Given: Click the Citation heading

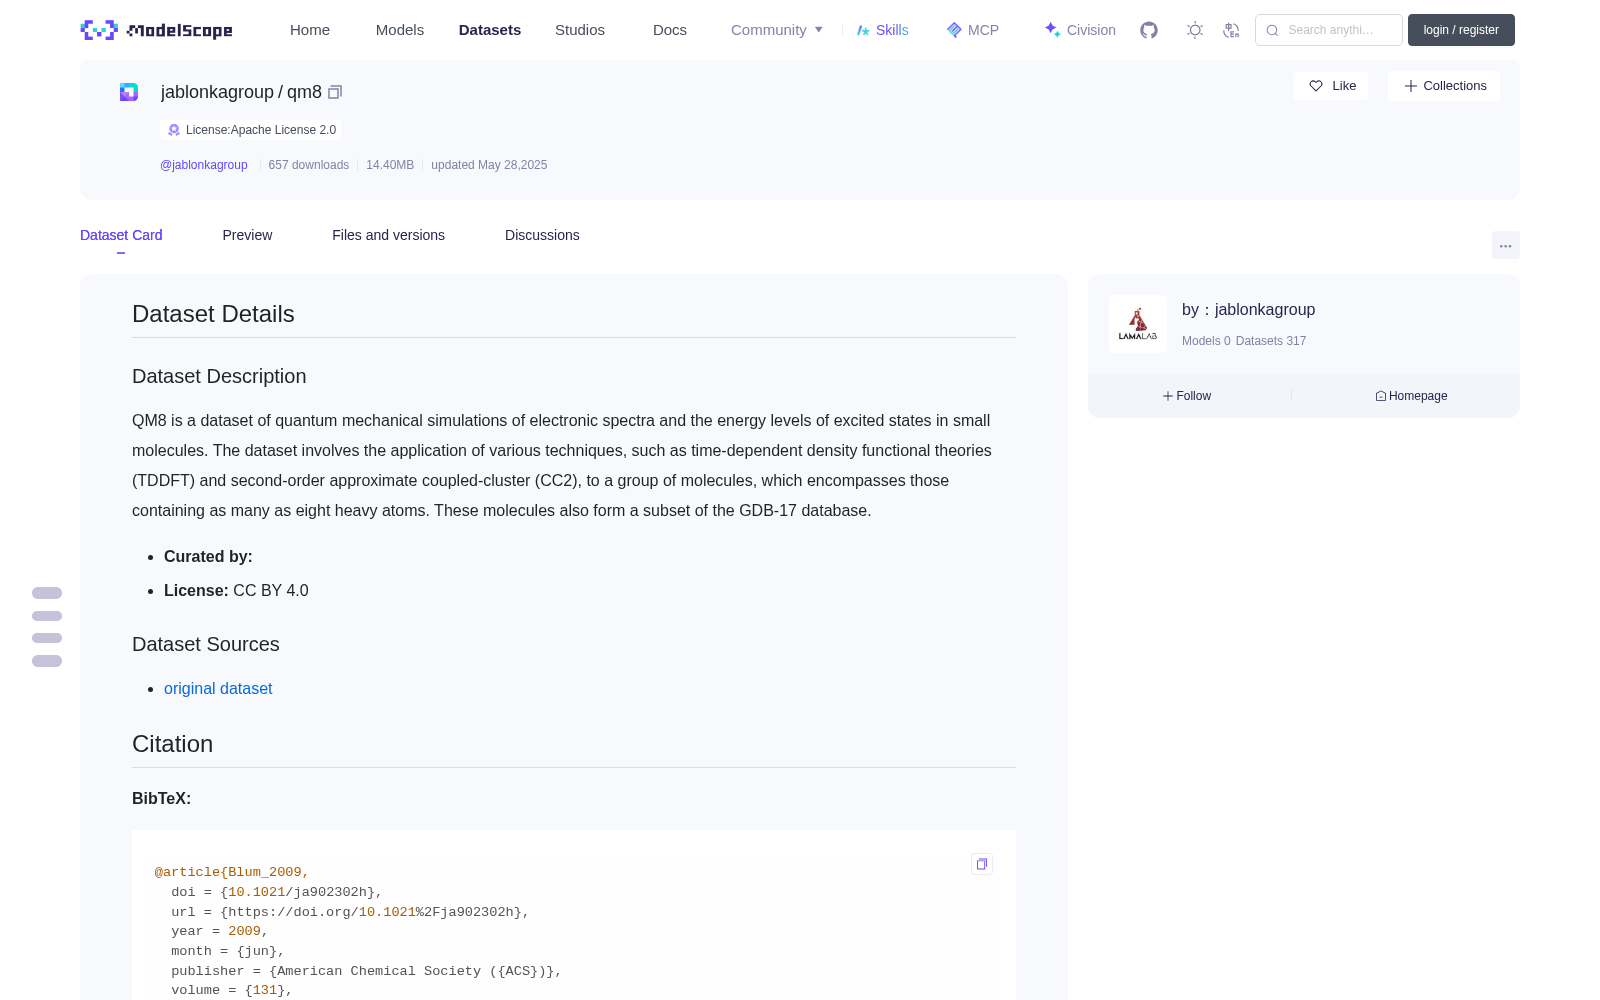Looking at the screenshot, I should (172, 744).
